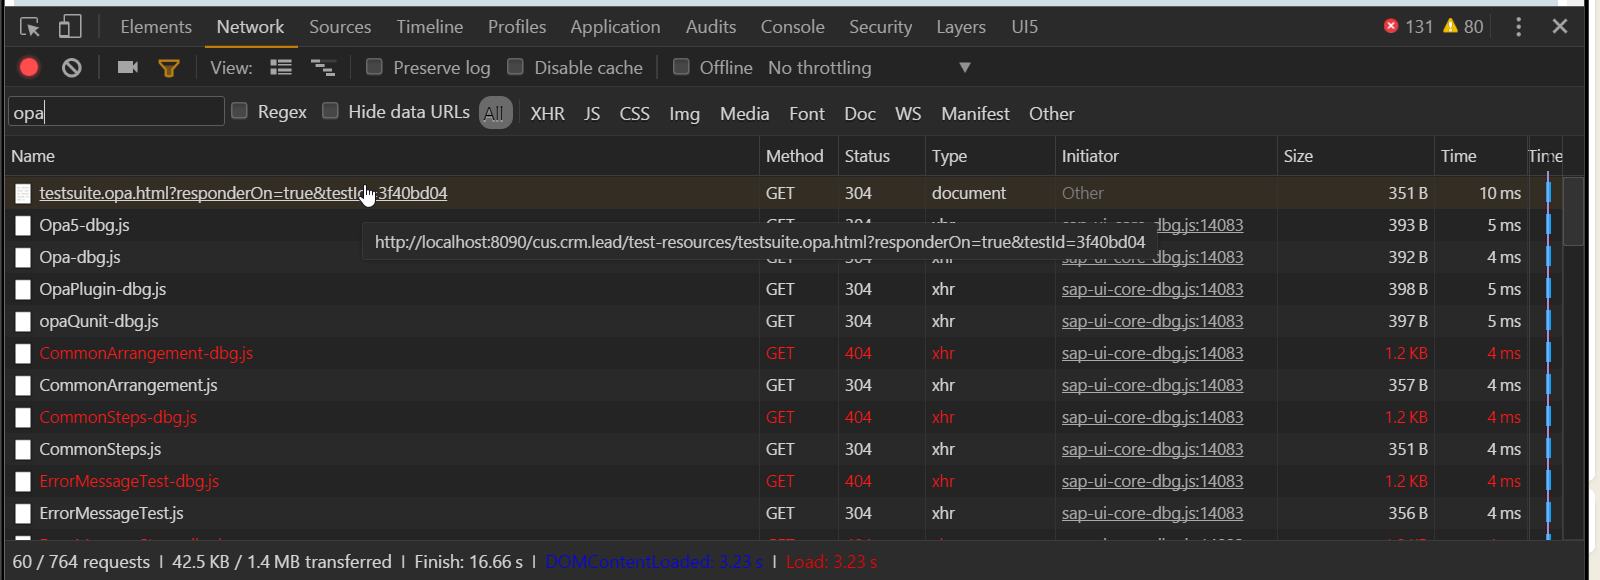Screen dimensions: 1600x580
Task: Open the No throttling dropdown
Action: (869, 67)
